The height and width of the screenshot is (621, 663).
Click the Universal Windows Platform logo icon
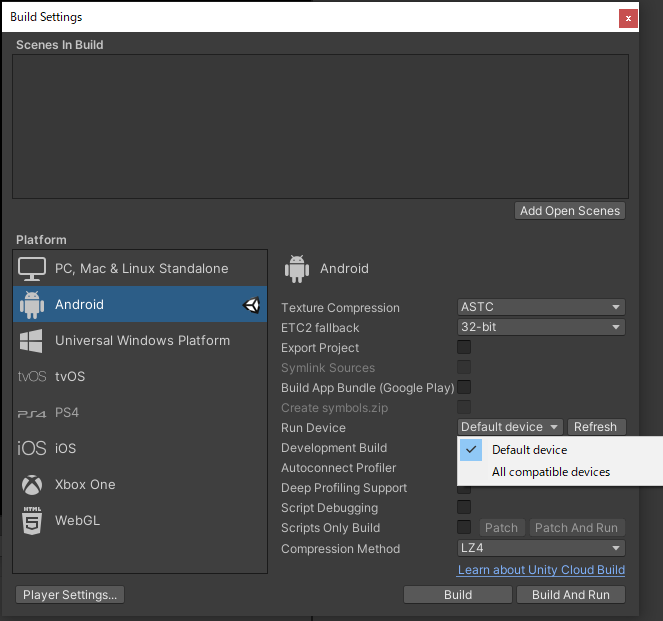point(33,341)
